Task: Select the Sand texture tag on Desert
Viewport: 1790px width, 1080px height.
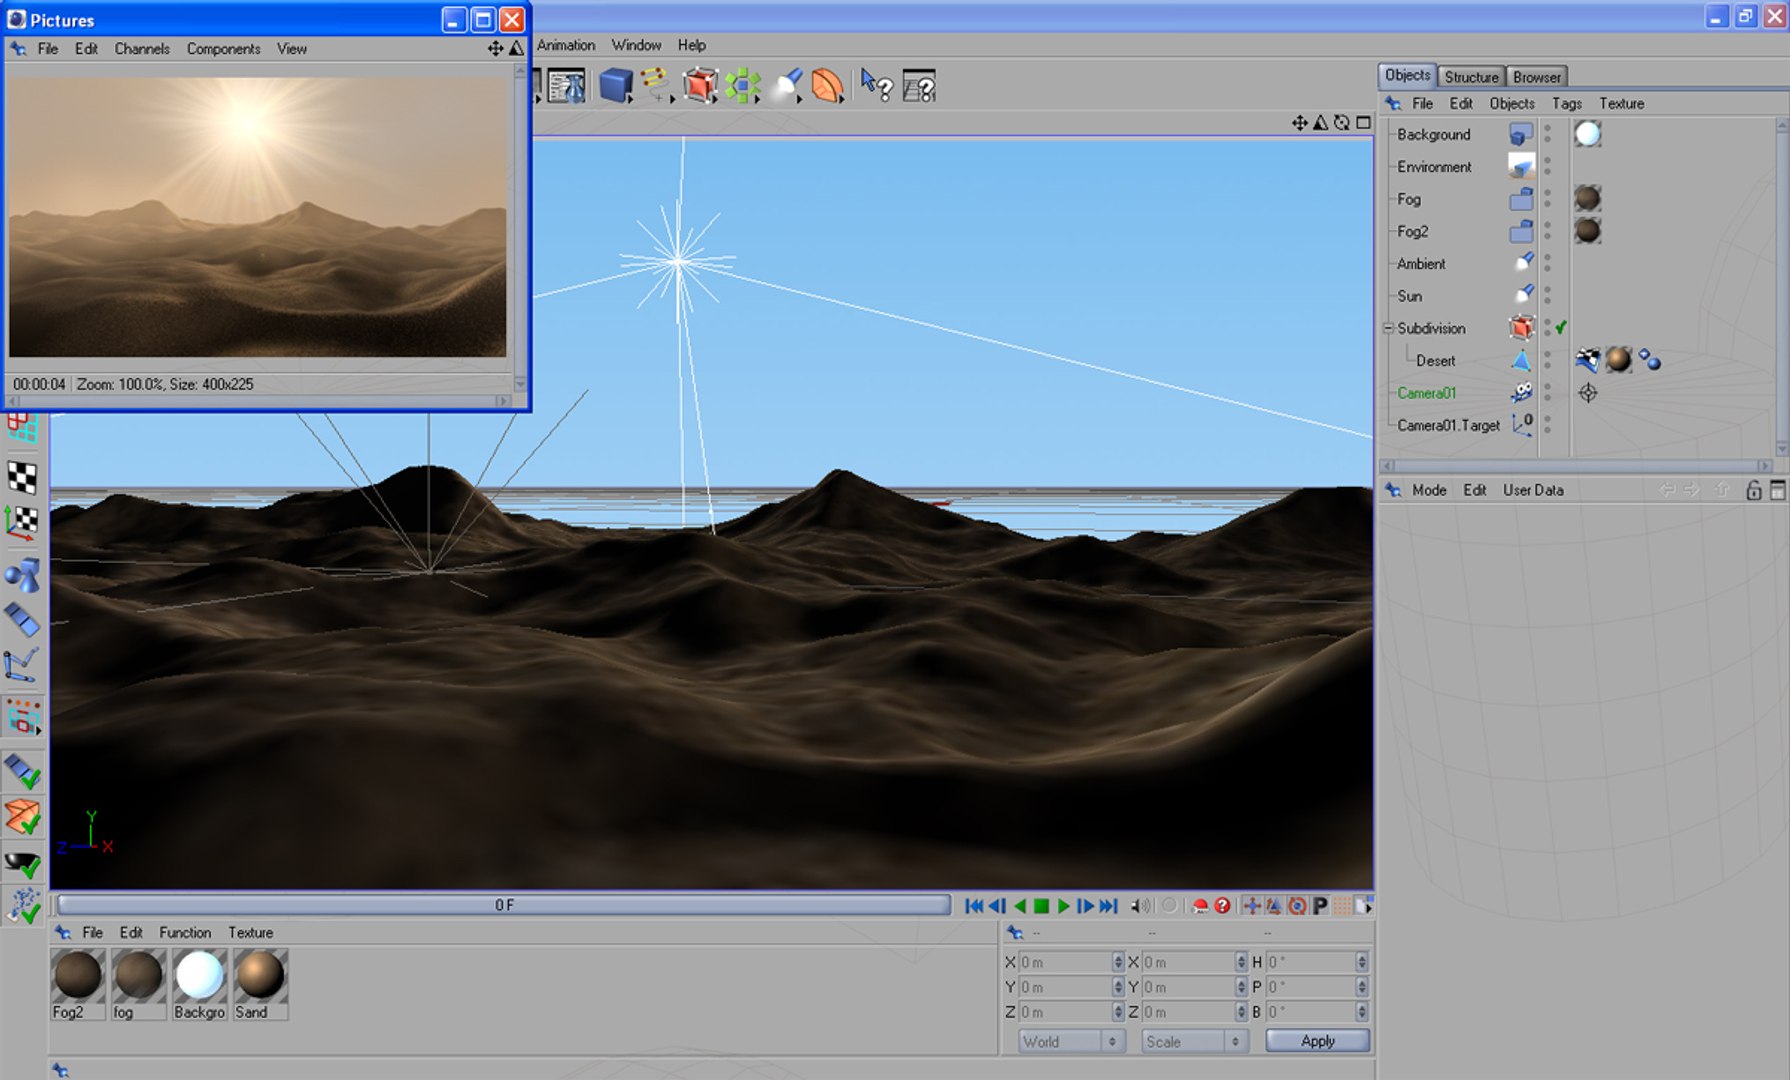Action: pos(1618,360)
